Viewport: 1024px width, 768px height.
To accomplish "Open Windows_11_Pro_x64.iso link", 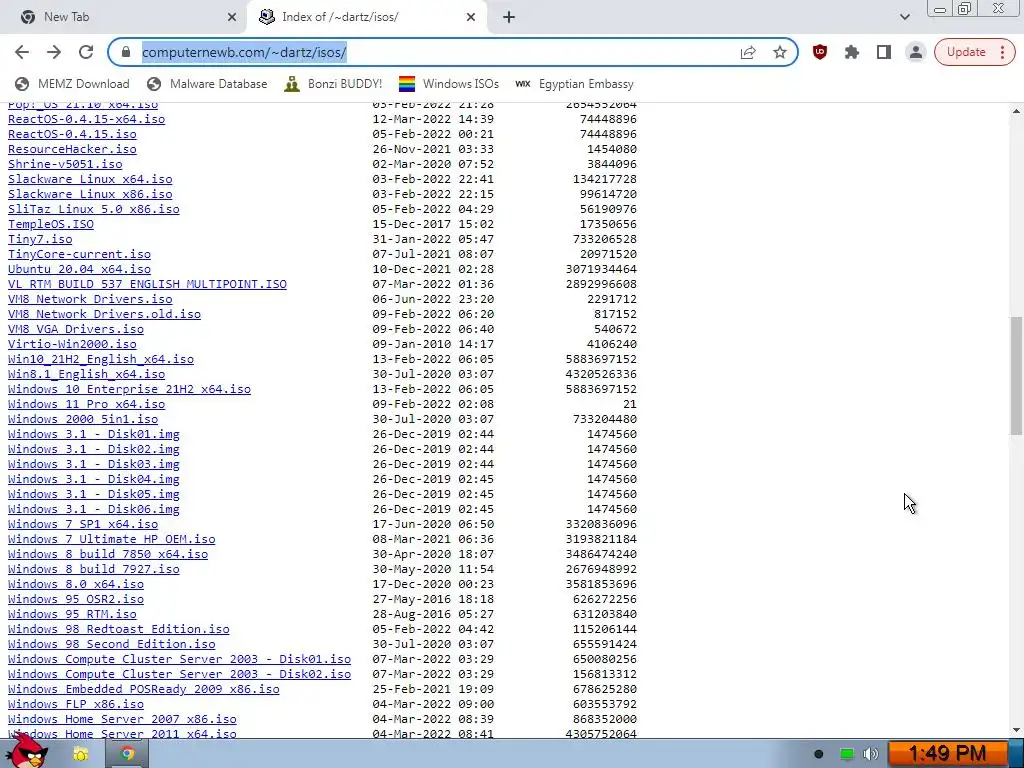I will coord(86,404).
